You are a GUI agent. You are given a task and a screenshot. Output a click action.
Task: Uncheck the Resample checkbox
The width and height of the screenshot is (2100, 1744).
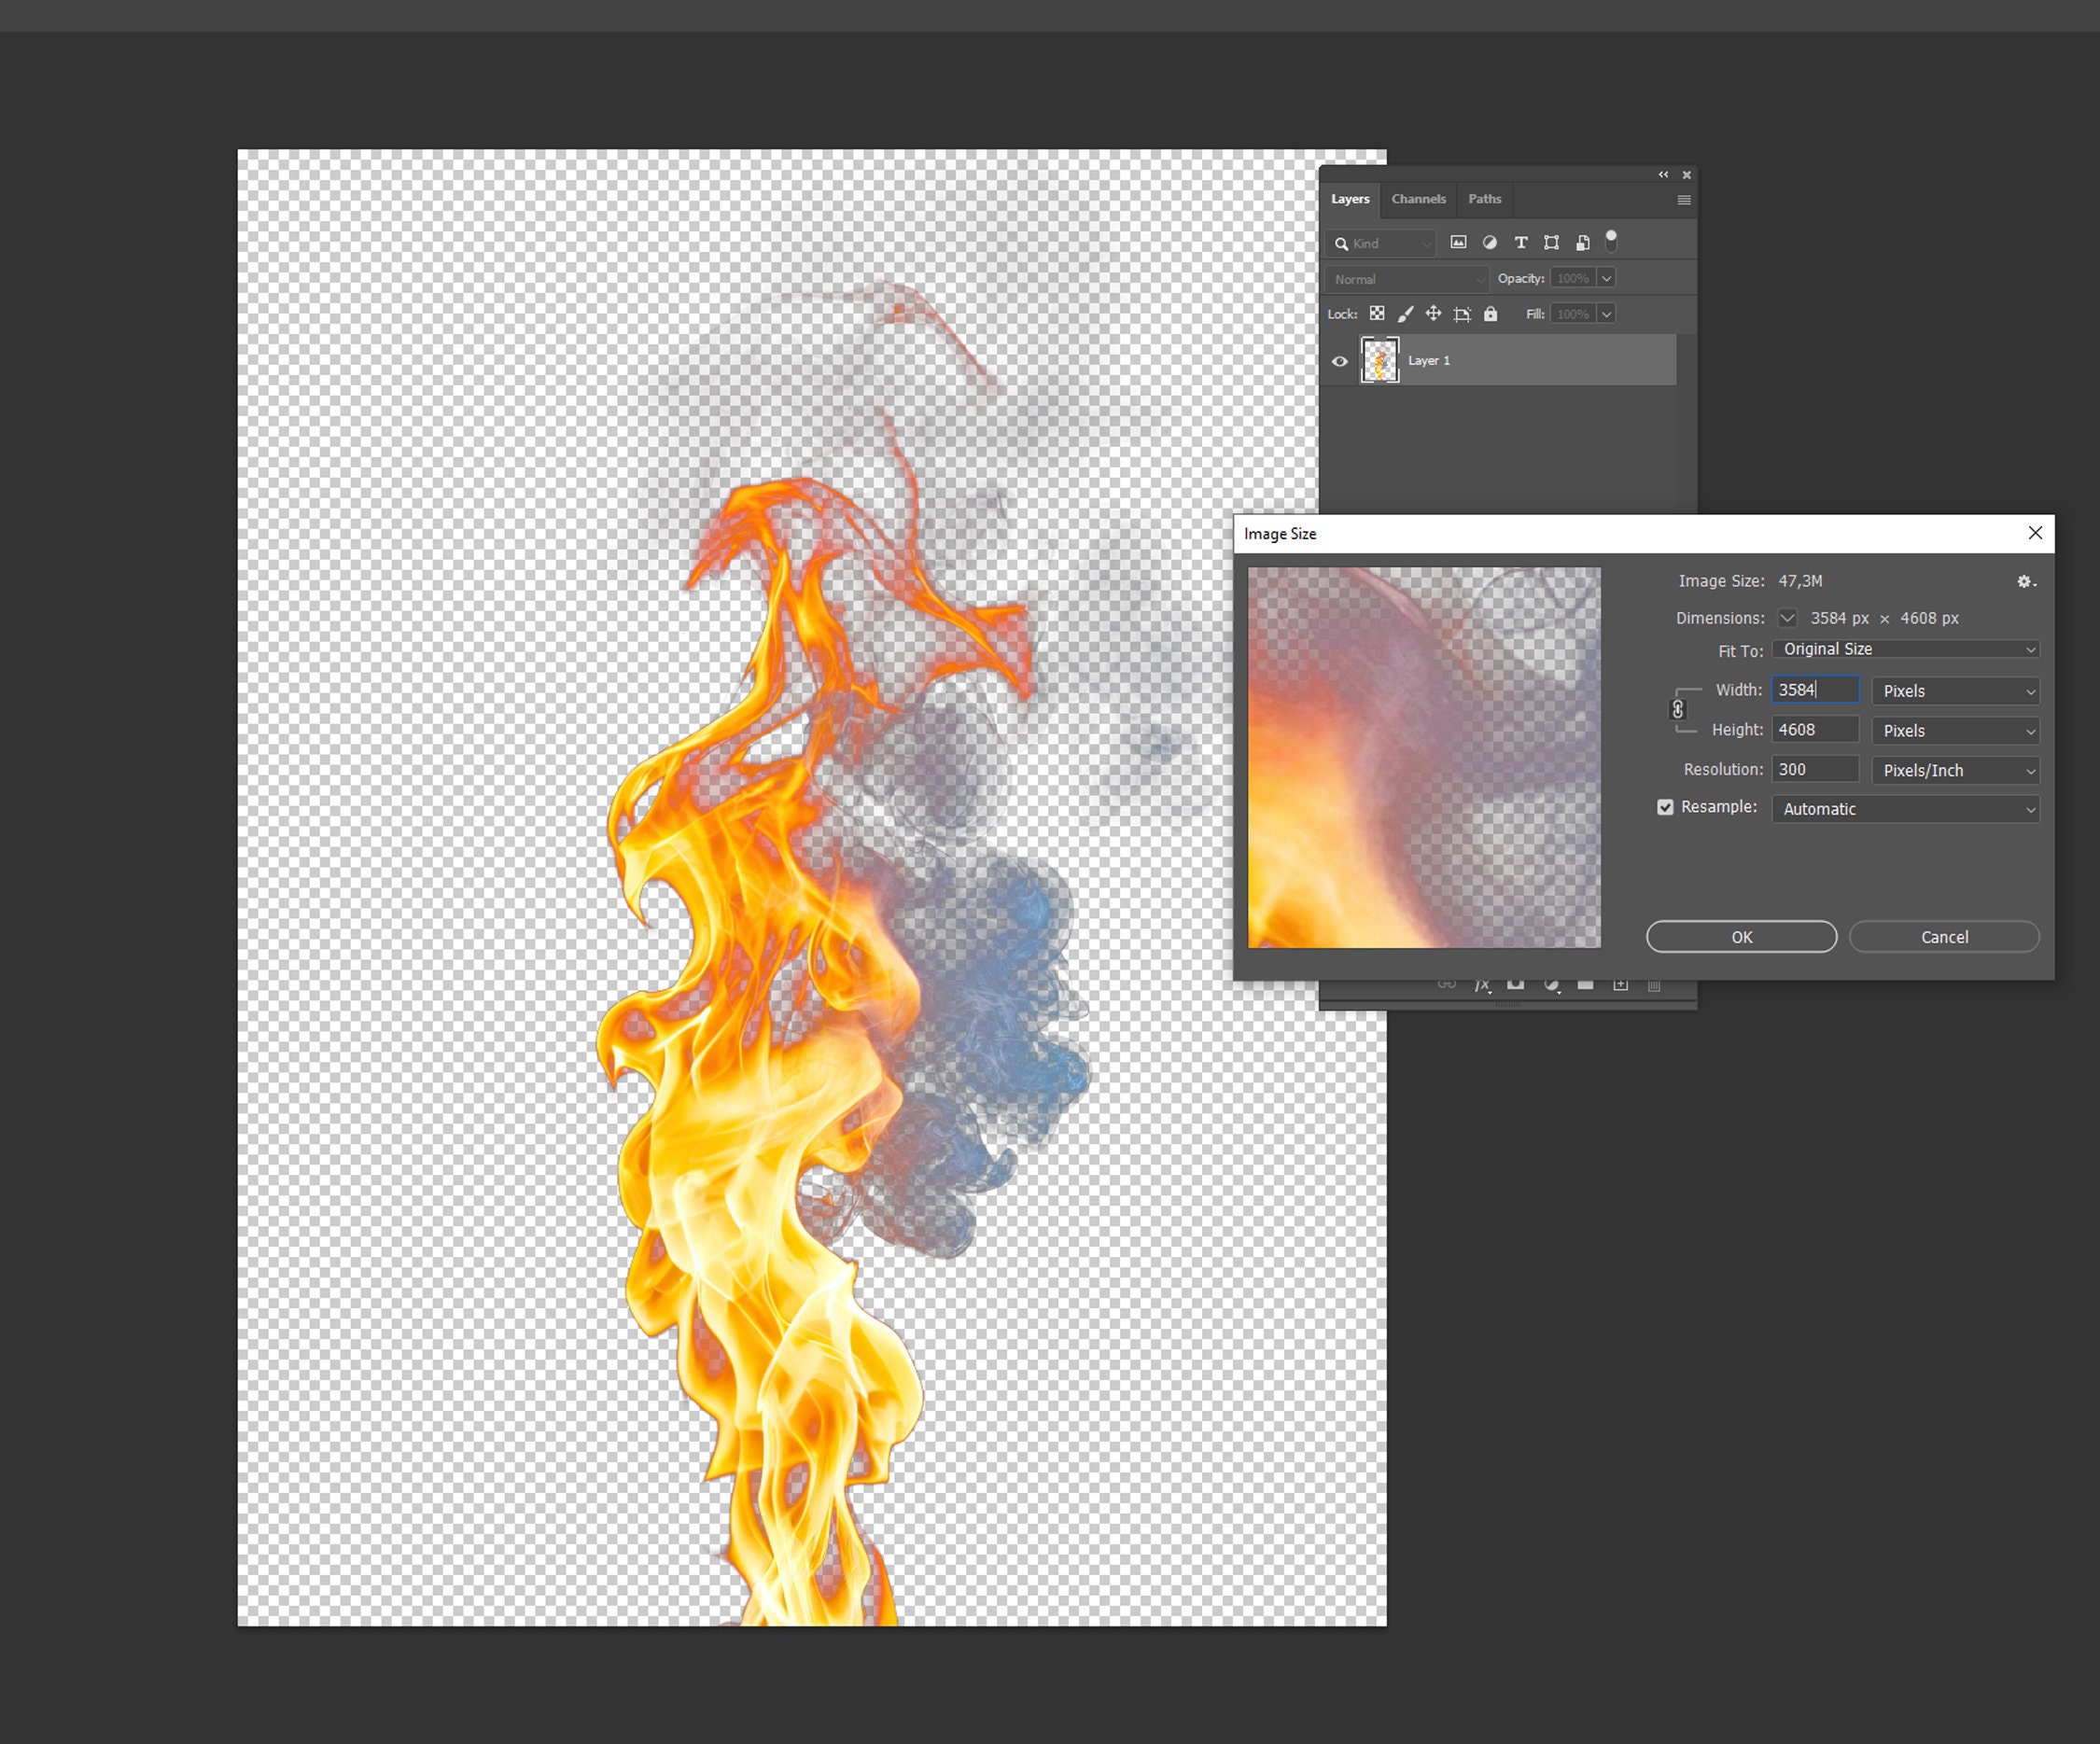pyautogui.click(x=1665, y=807)
